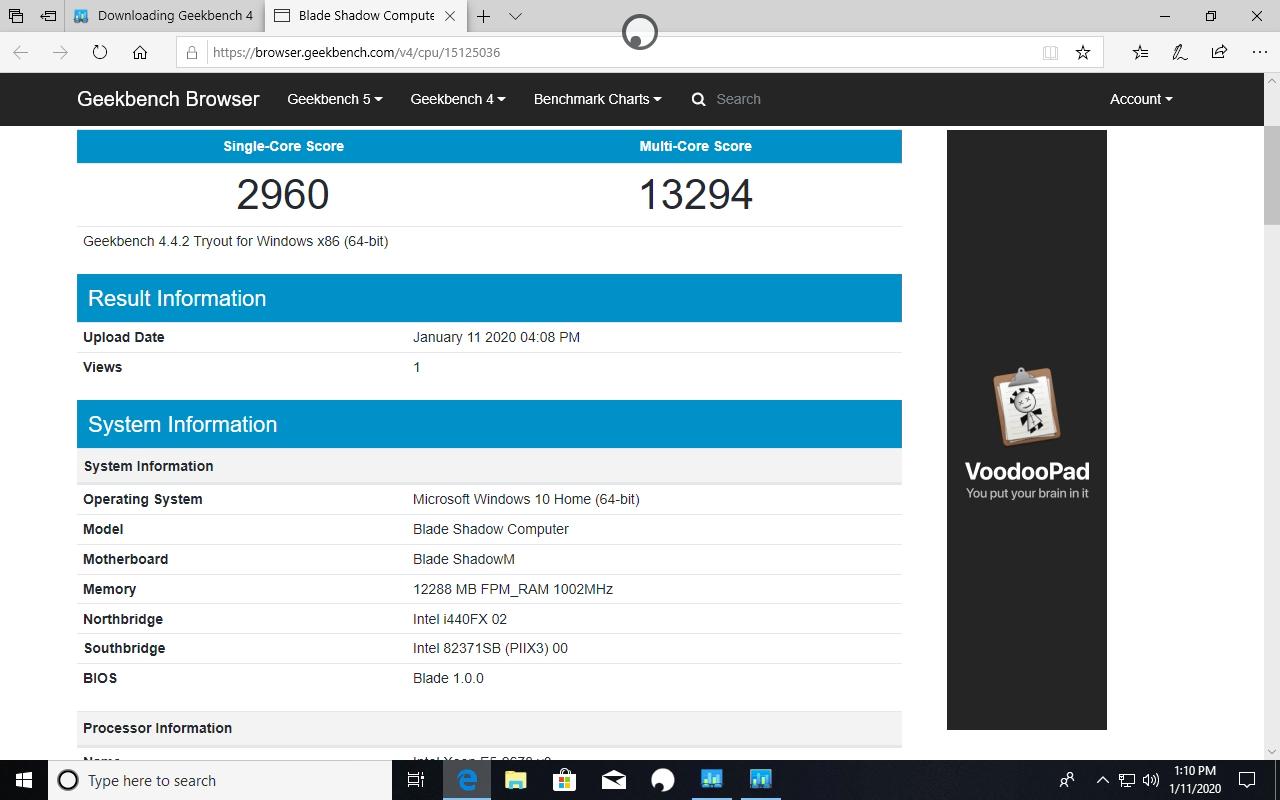This screenshot has height=800, width=1280.
Task: Open the VoodooPad advertisement
Action: coord(1027,430)
